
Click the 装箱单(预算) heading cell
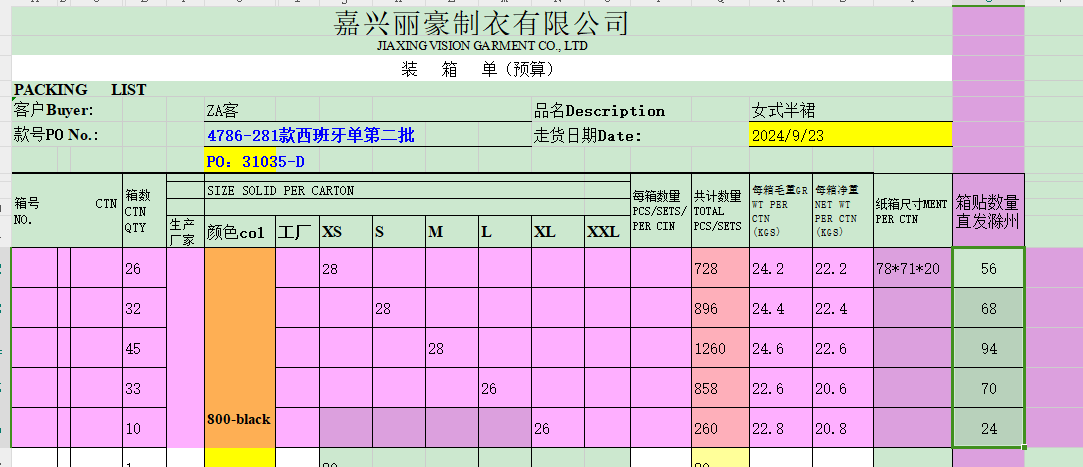477,69
